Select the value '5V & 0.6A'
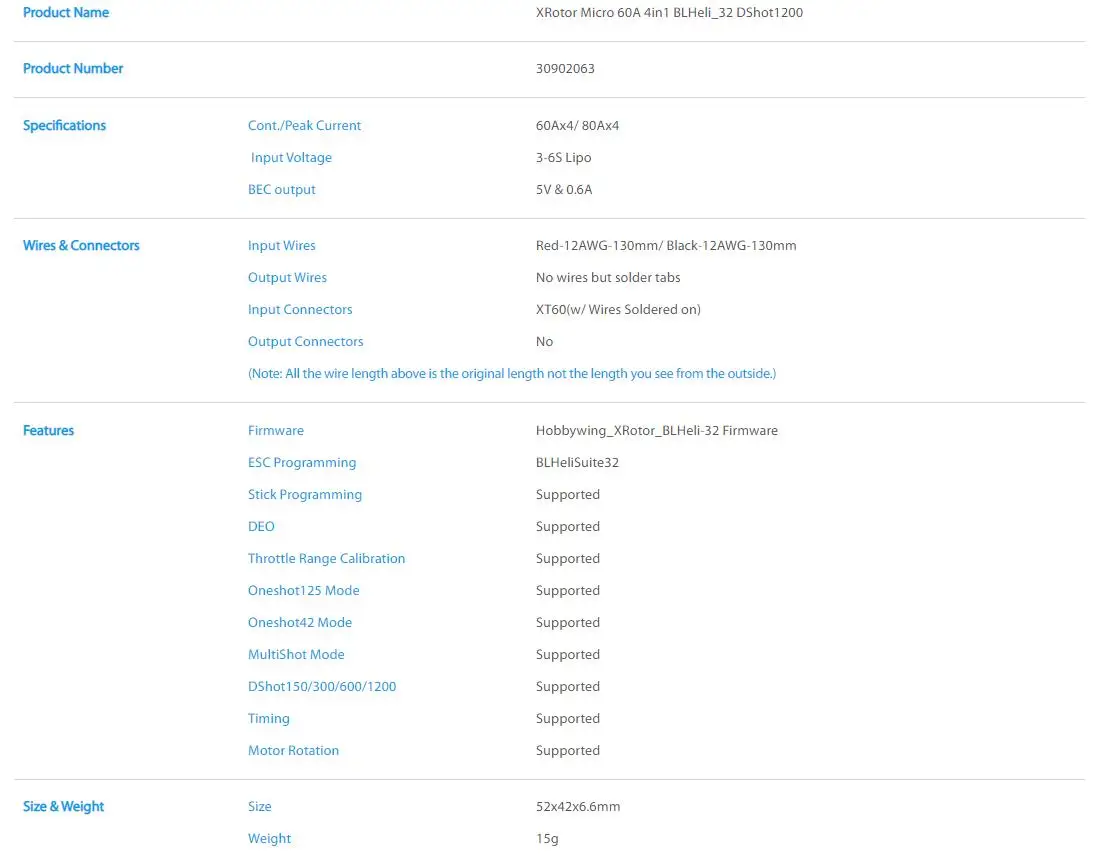1093x854 pixels. [564, 190]
